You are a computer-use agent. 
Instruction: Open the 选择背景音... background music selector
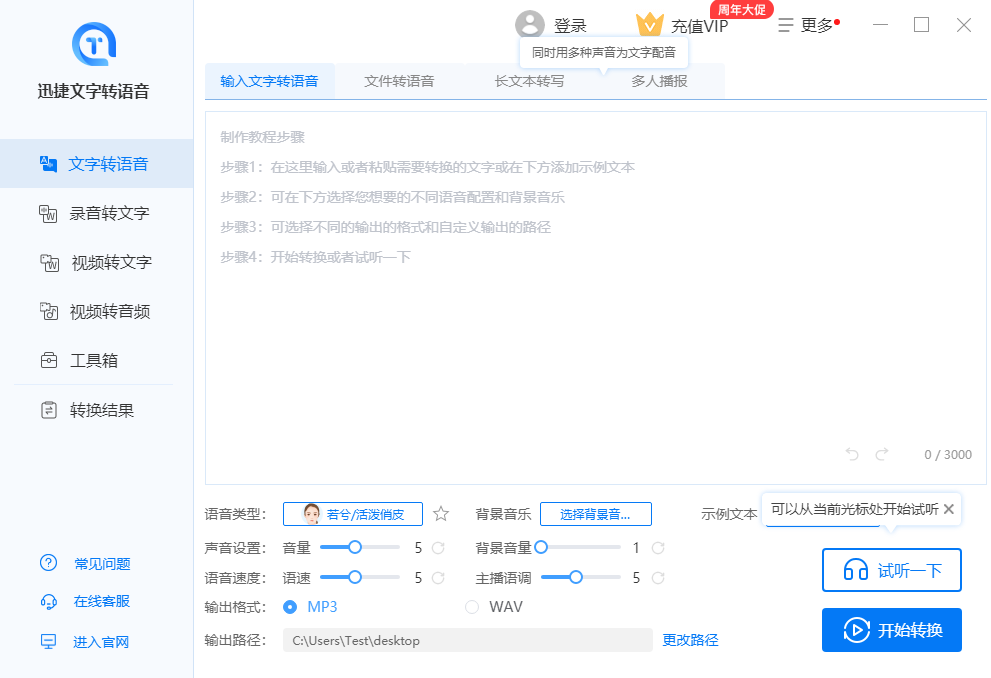click(x=595, y=514)
